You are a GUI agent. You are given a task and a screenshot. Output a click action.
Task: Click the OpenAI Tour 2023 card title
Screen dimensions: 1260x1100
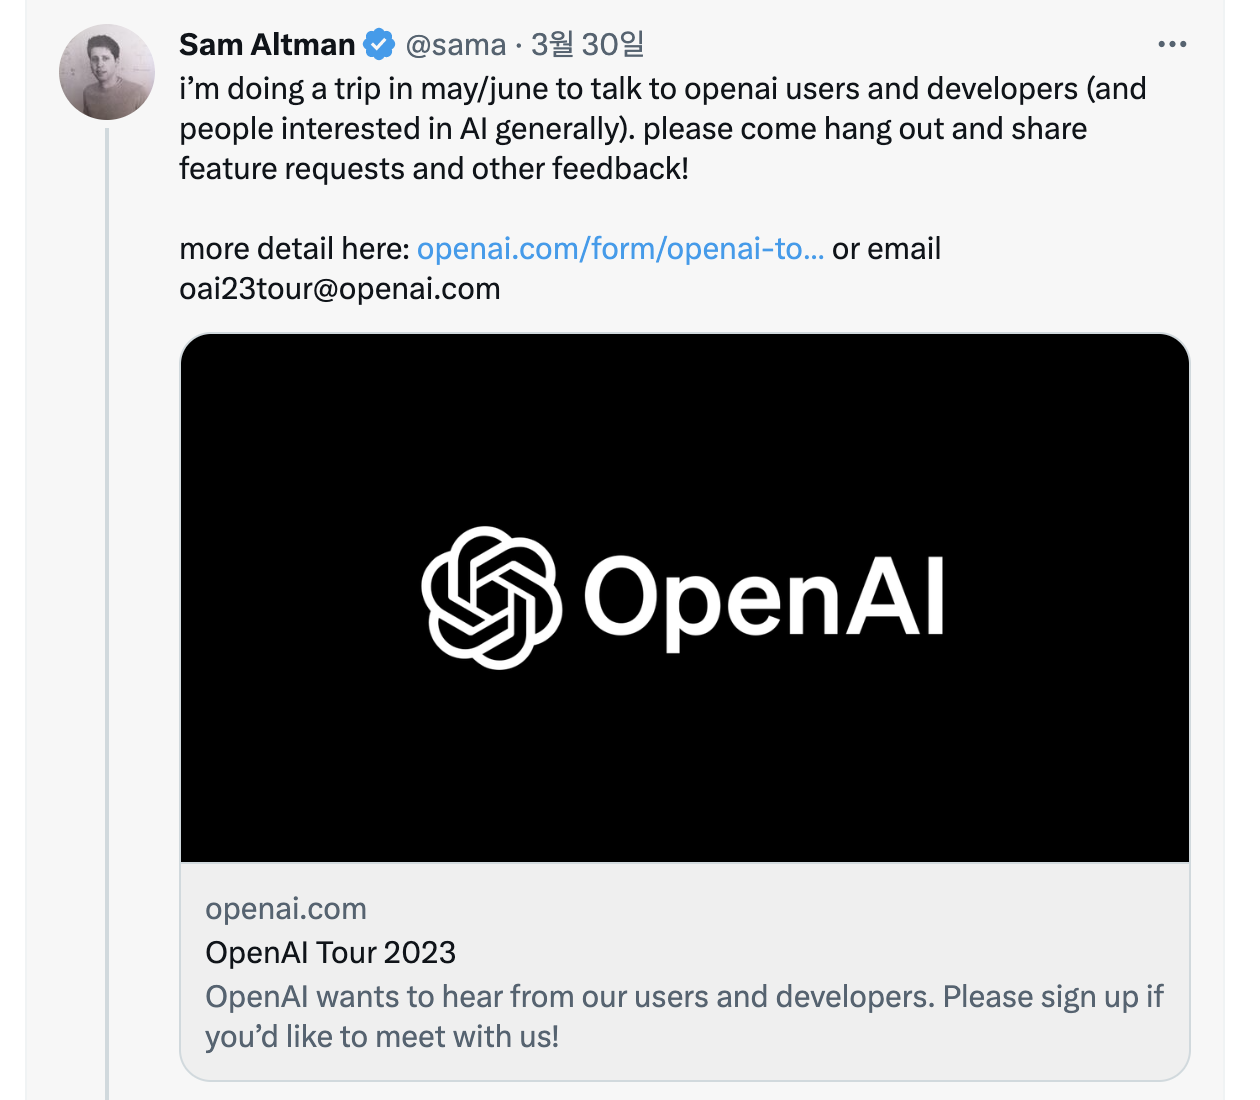pos(331,952)
